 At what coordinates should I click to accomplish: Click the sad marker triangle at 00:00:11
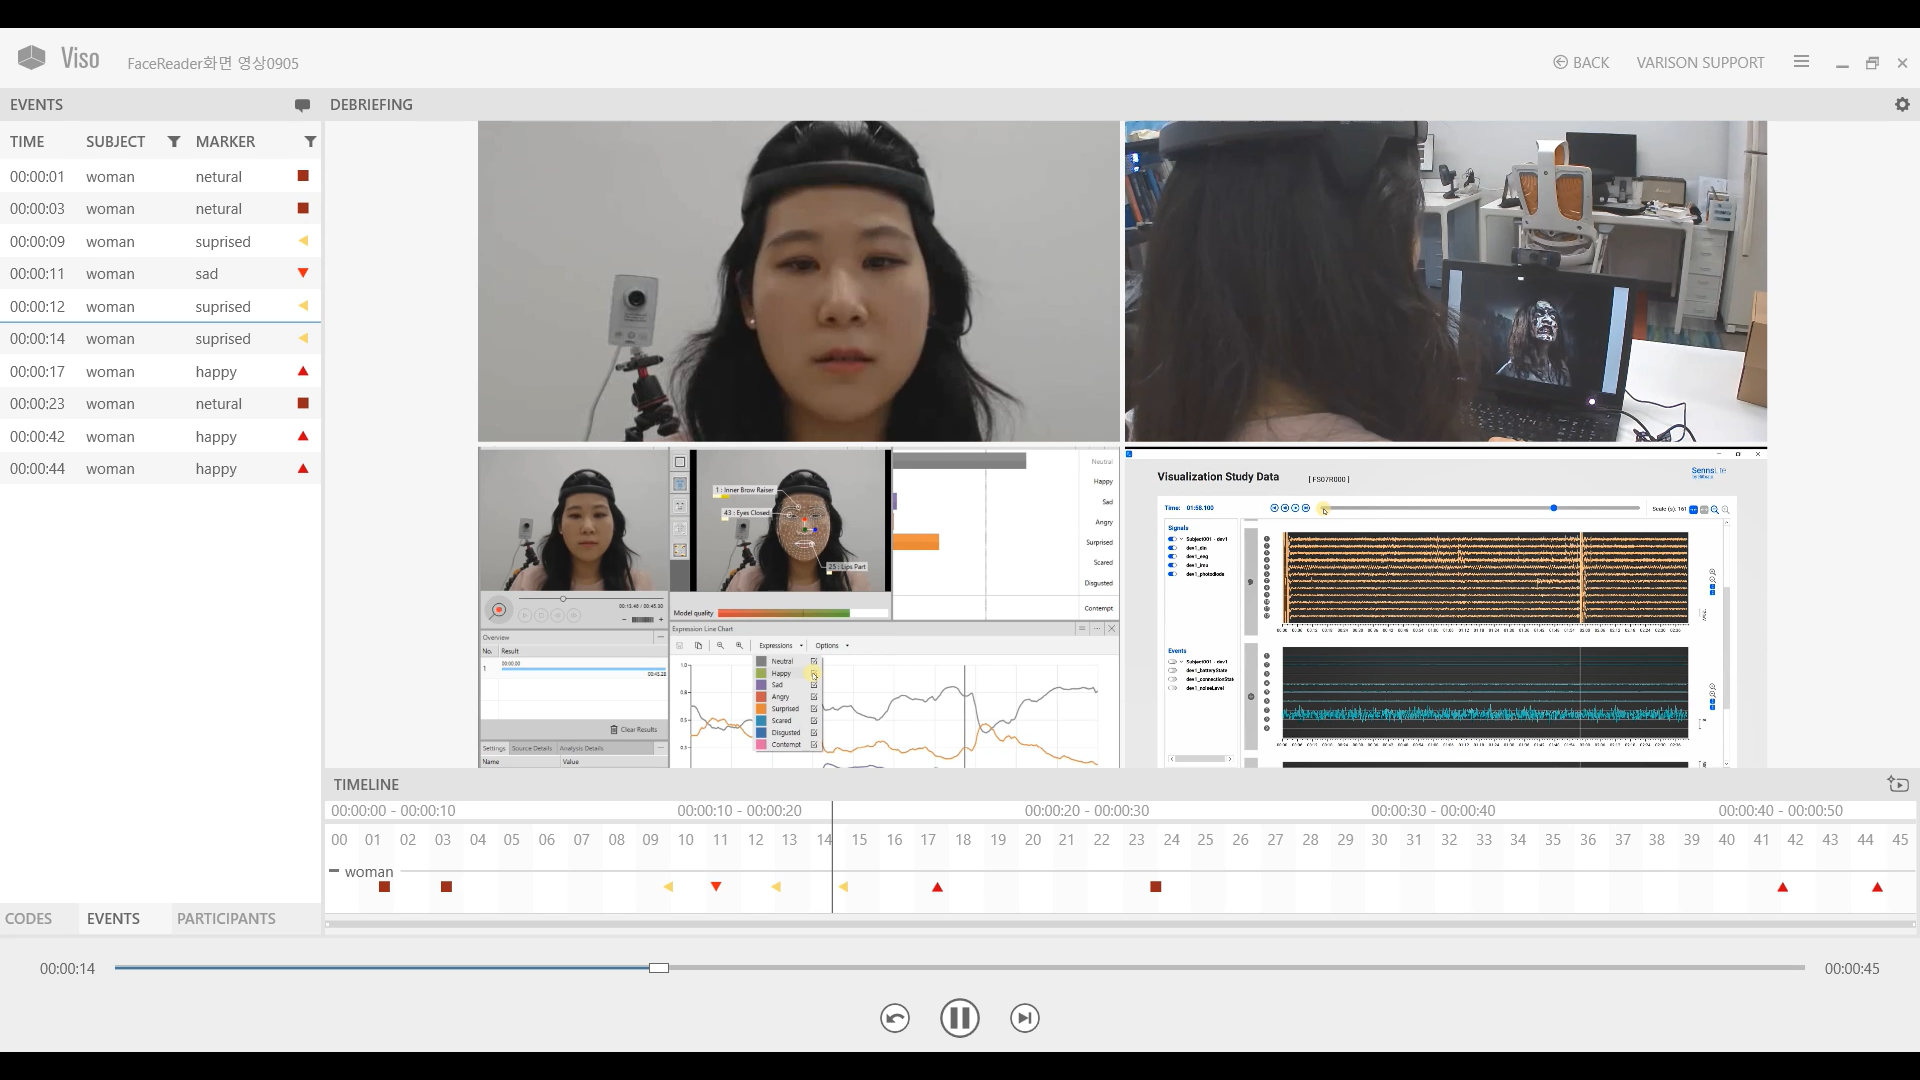click(x=302, y=273)
